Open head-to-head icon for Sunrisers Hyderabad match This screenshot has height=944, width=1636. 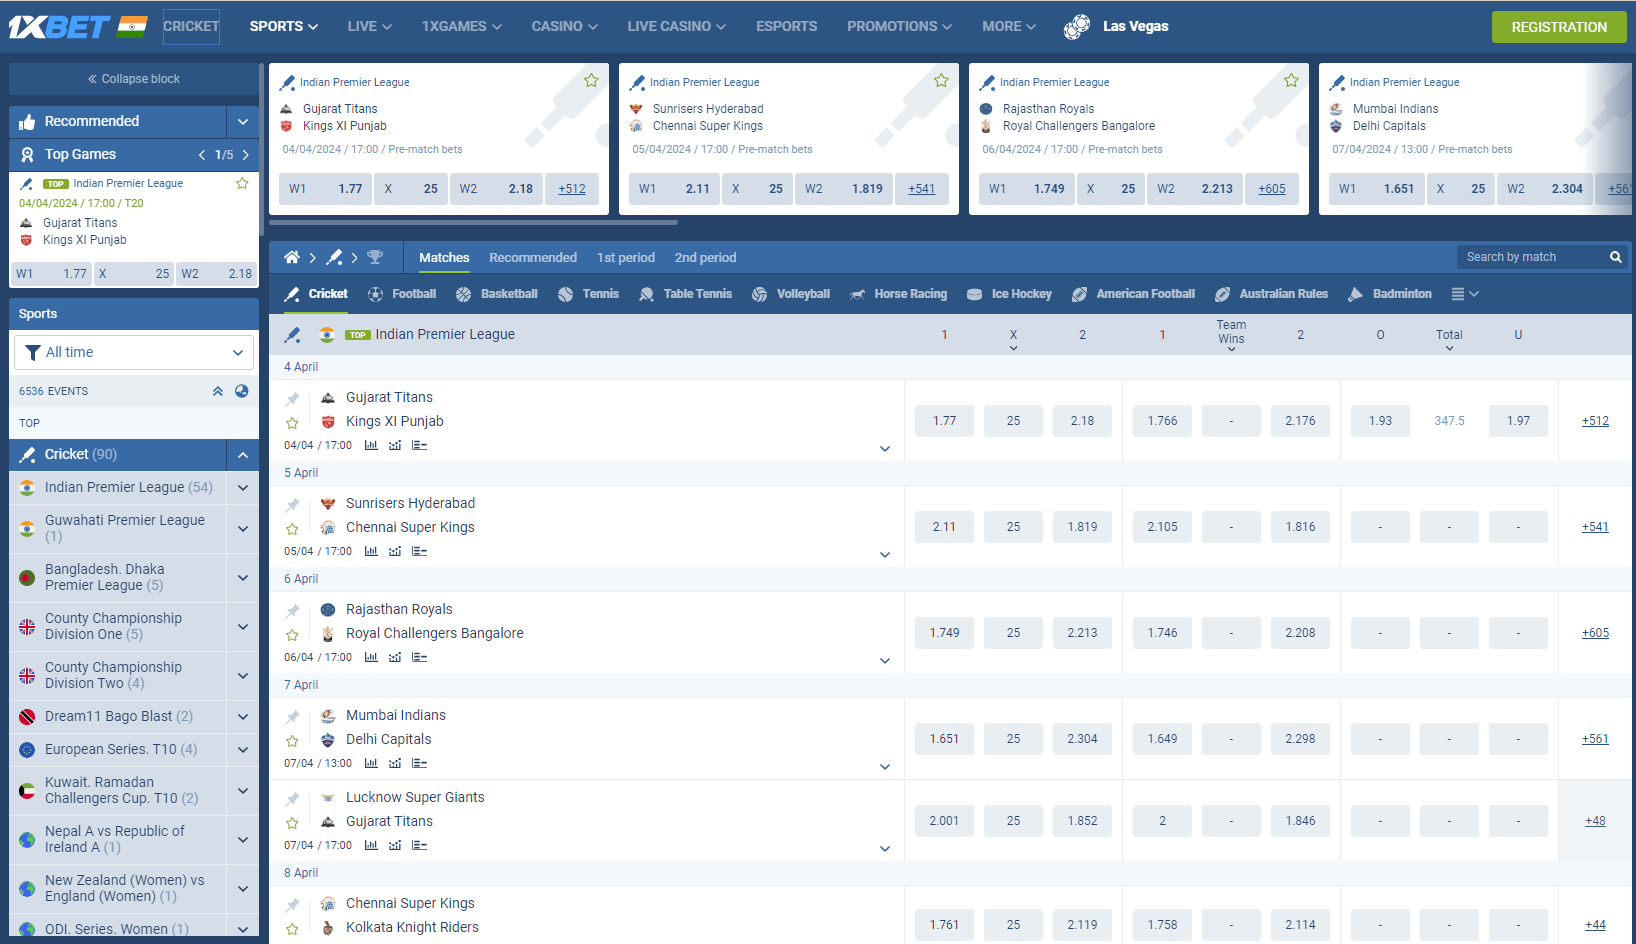[395, 551]
